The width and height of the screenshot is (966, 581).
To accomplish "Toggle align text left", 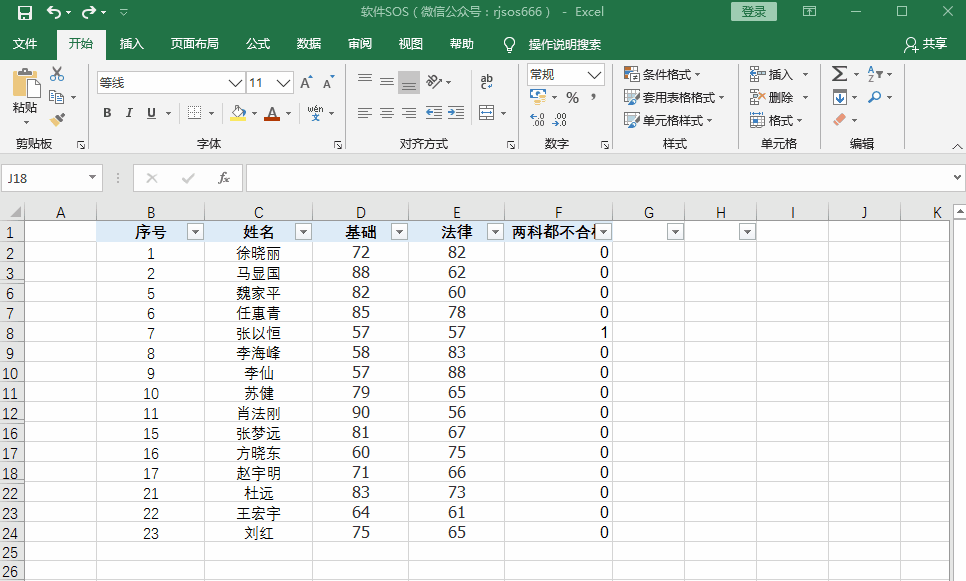I will (x=365, y=113).
